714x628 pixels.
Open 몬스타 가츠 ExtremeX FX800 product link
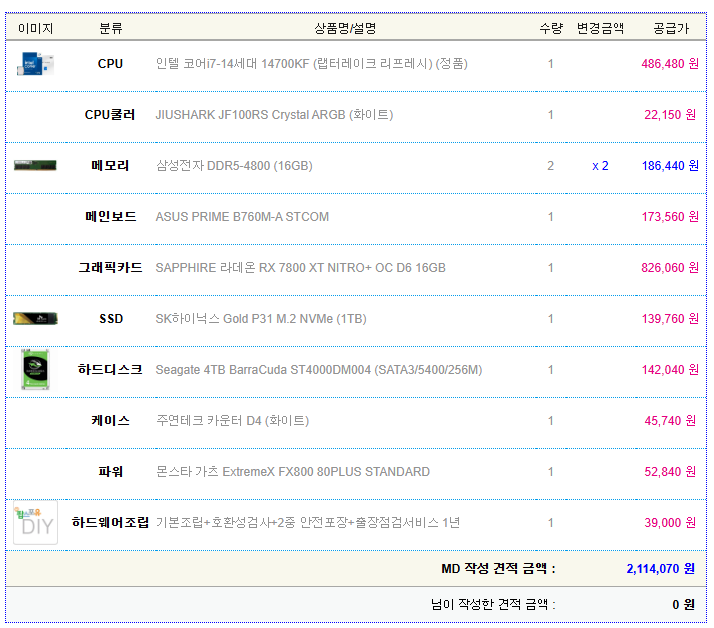pos(293,471)
